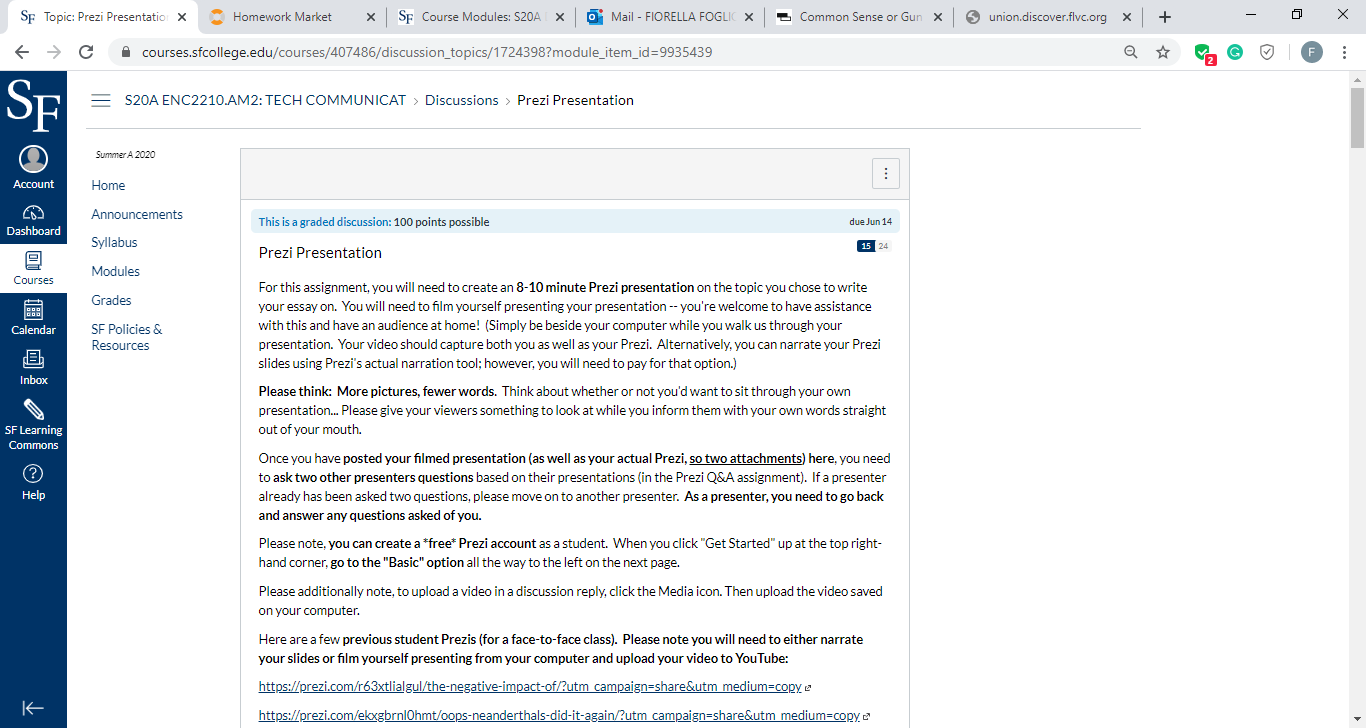Reload the current page
This screenshot has width=1366, height=728.
[86, 52]
